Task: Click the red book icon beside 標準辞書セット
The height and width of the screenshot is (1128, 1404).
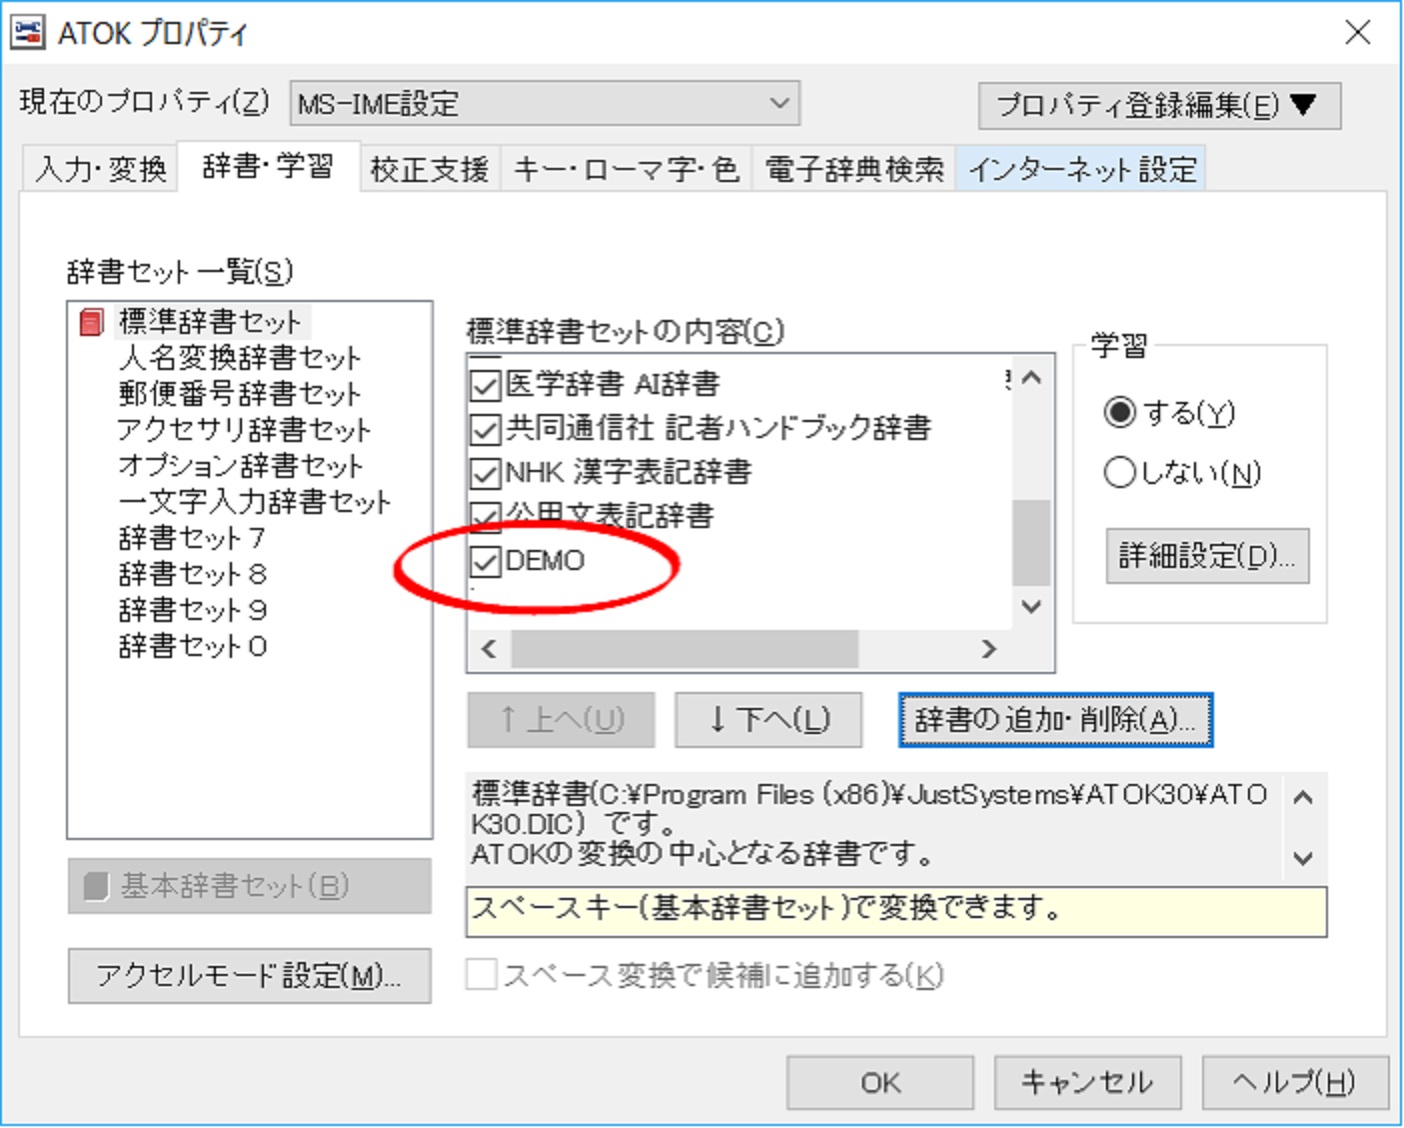Action: pos(91,322)
